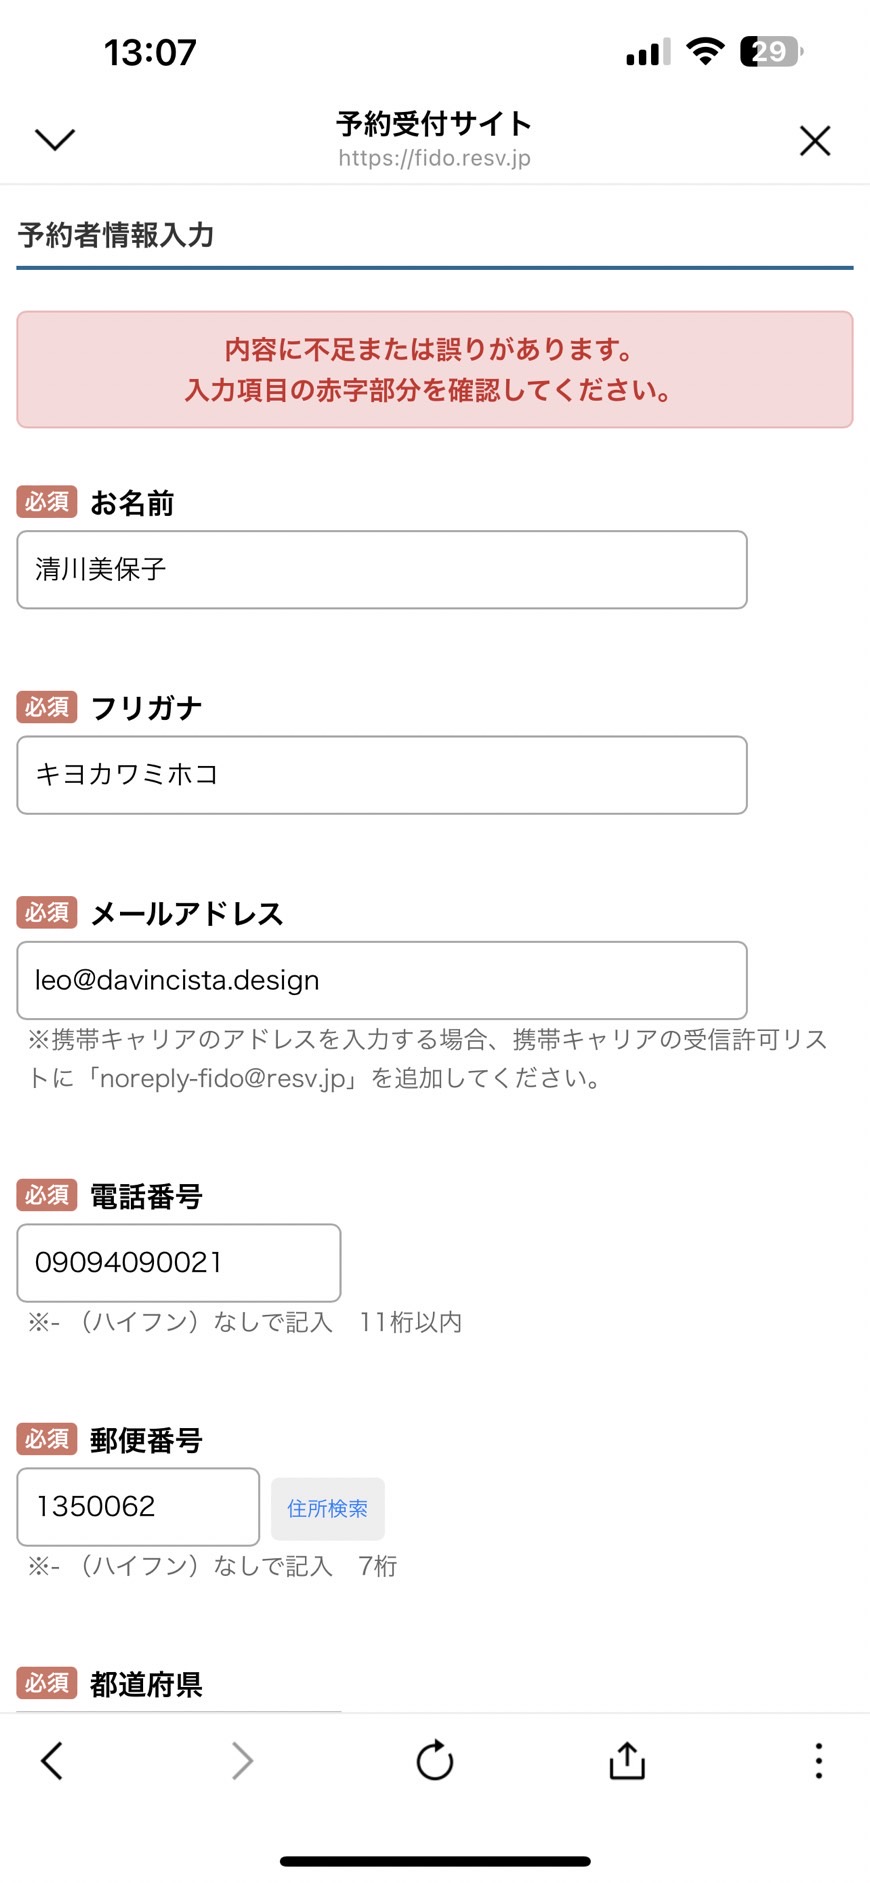Collapse the browser sheet with the down chevron
Viewport: 870px width, 1883px height.
[x=55, y=140]
